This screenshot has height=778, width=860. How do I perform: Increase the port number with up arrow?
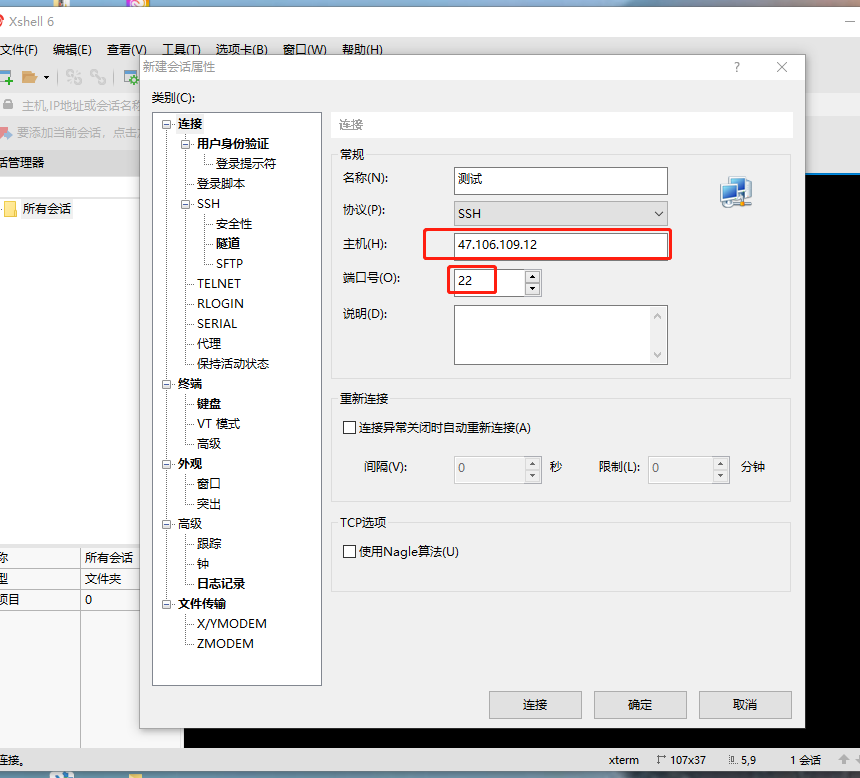click(533, 276)
